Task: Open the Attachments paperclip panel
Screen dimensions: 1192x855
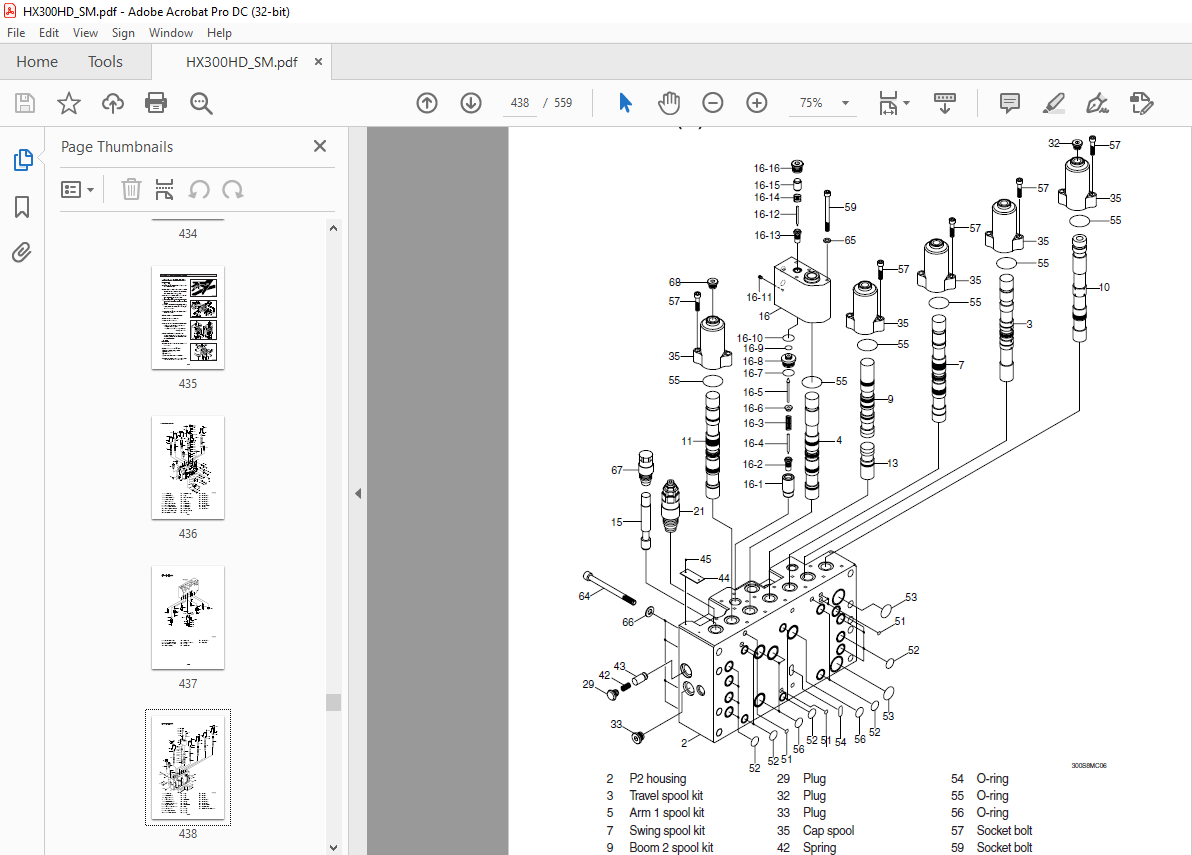Action: pyautogui.click(x=21, y=252)
